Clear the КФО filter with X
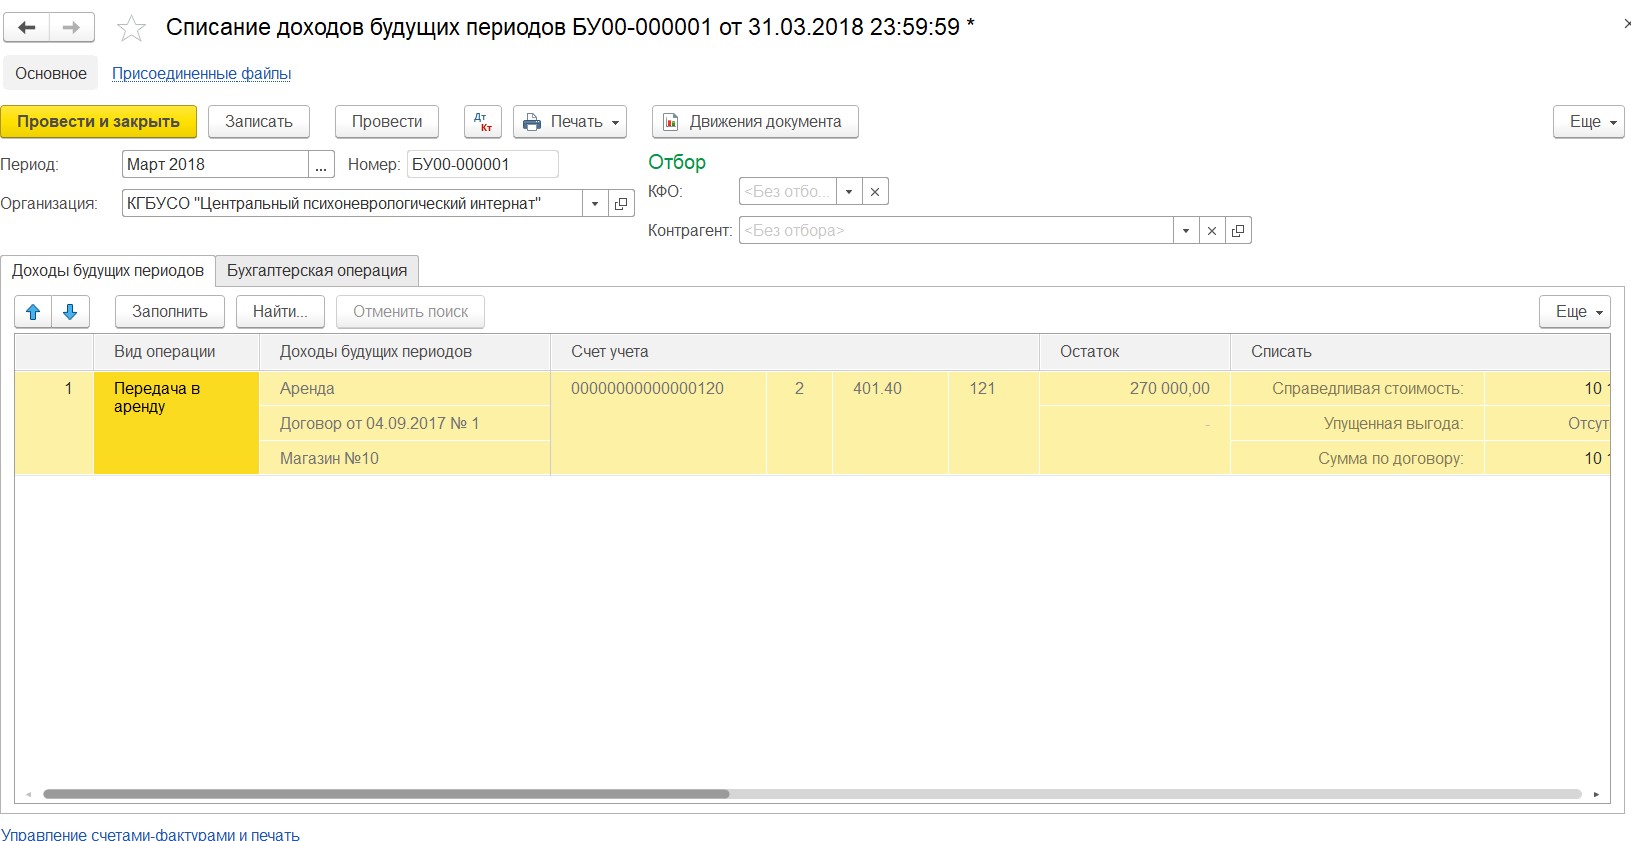The height and width of the screenshot is (841, 1631). pyautogui.click(x=875, y=192)
